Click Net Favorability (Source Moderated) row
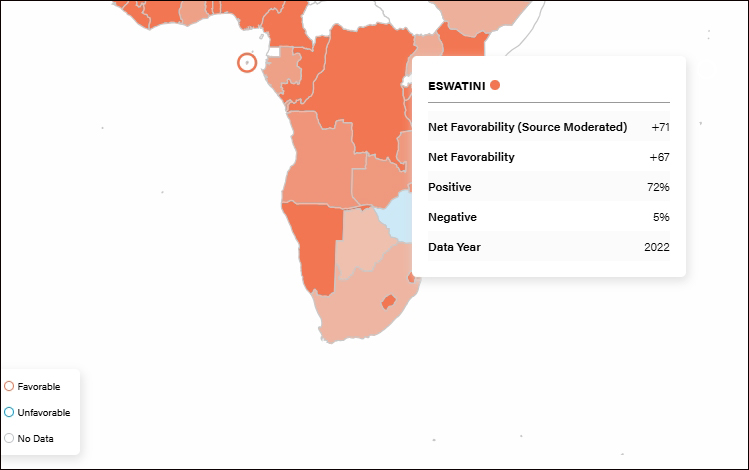This screenshot has width=749, height=470. (548, 127)
